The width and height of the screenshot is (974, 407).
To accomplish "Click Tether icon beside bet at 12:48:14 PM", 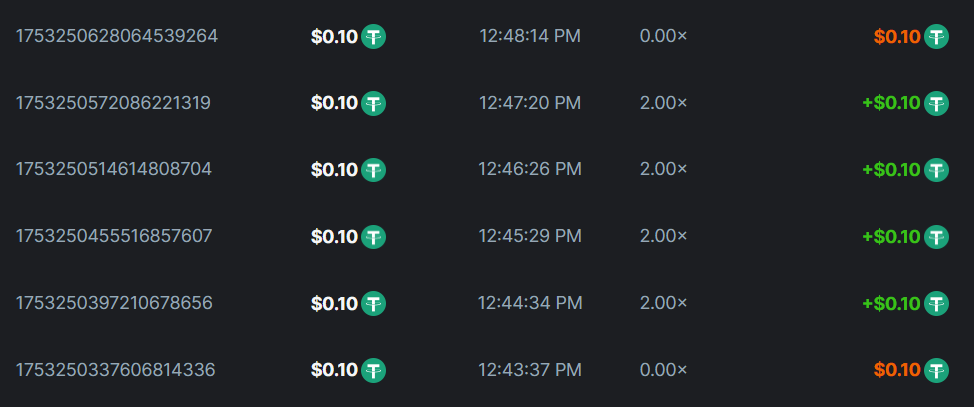I will (x=374, y=37).
